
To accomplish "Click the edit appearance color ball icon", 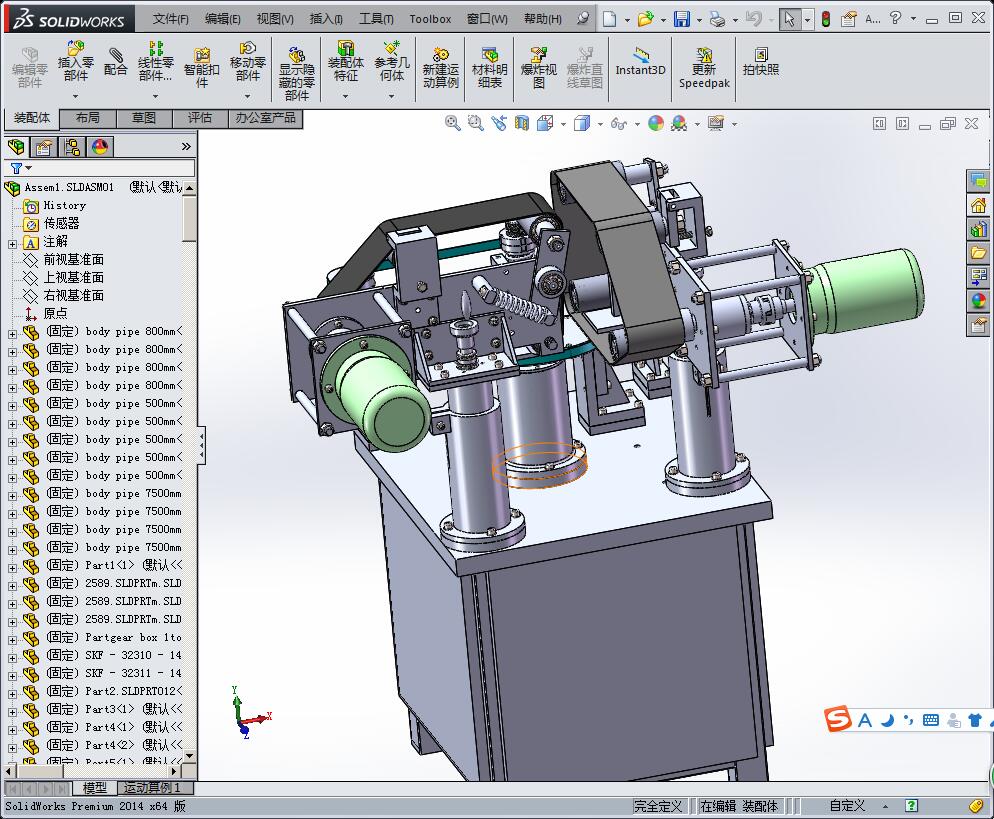I will 656,123.
